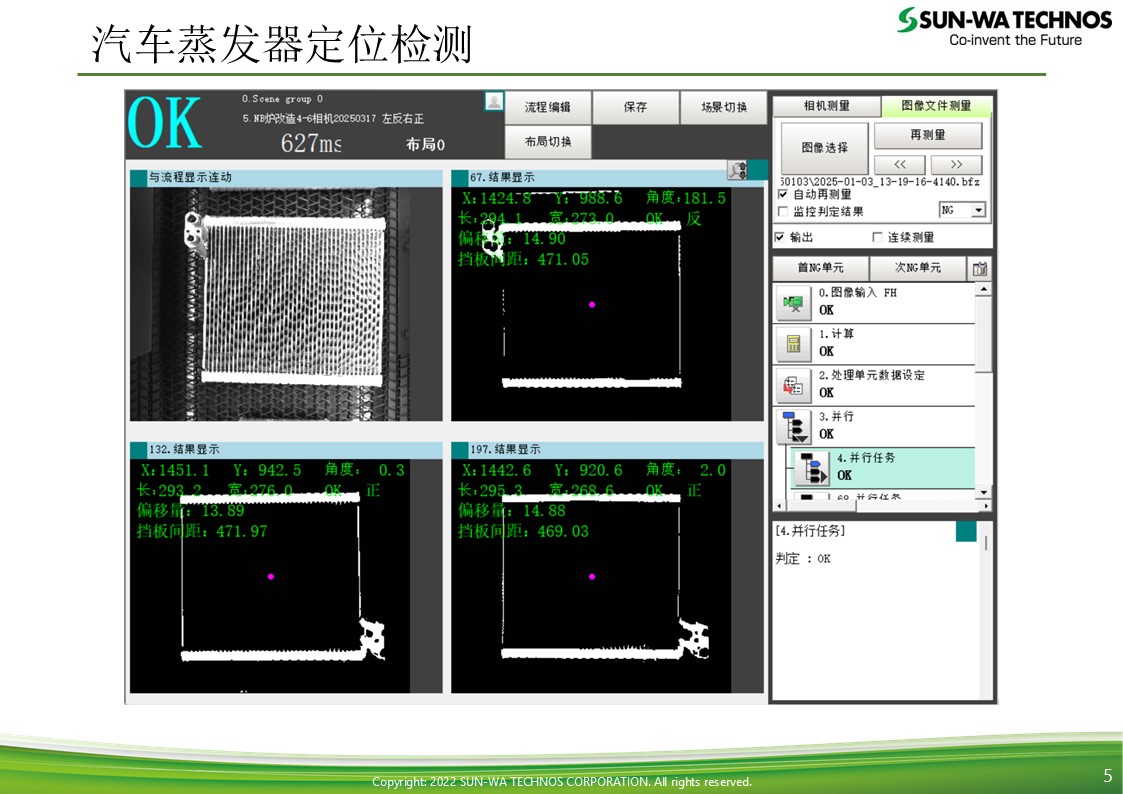Screen dimensions: 1123x794
Task: Enable the 监控判定结果 checkbox
Action: (x=783, y=212)
